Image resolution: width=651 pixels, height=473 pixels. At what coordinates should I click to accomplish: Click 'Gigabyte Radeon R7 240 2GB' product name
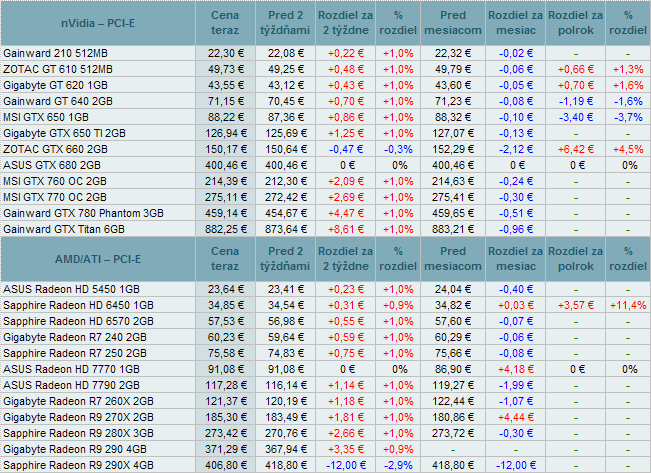pyautogui.click(x=75, y=337)
